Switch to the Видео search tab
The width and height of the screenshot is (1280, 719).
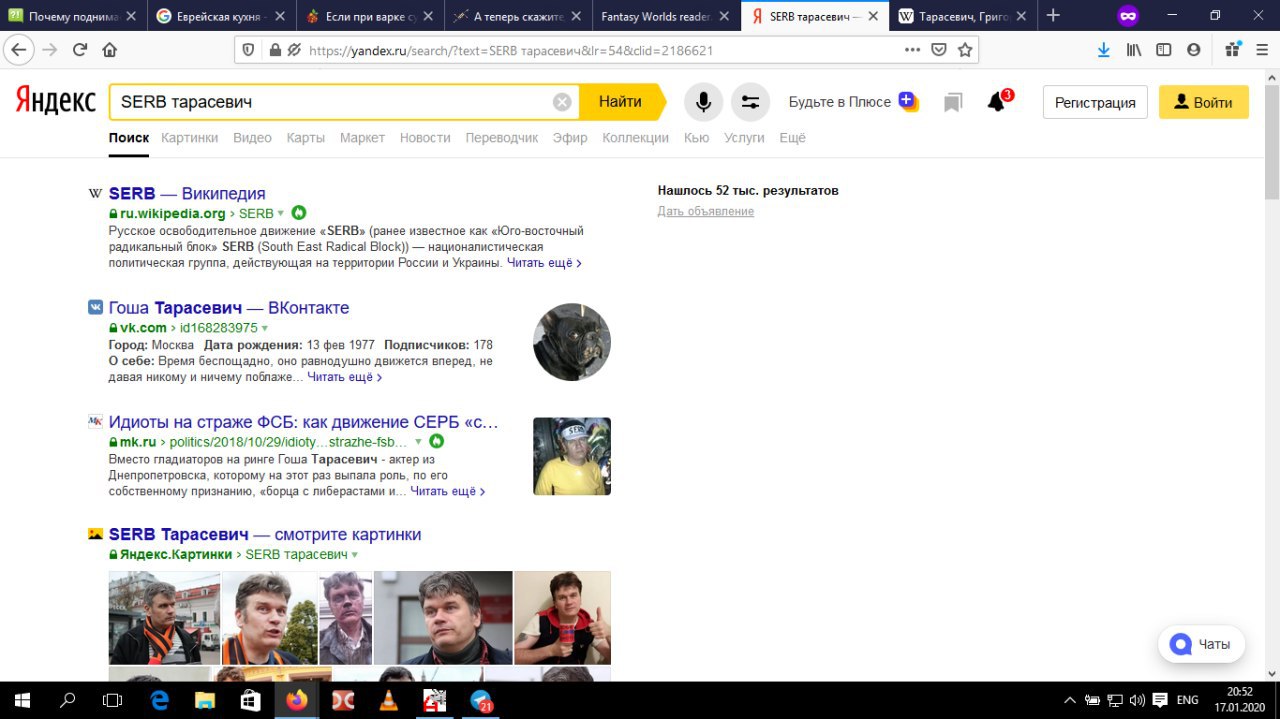252,138
